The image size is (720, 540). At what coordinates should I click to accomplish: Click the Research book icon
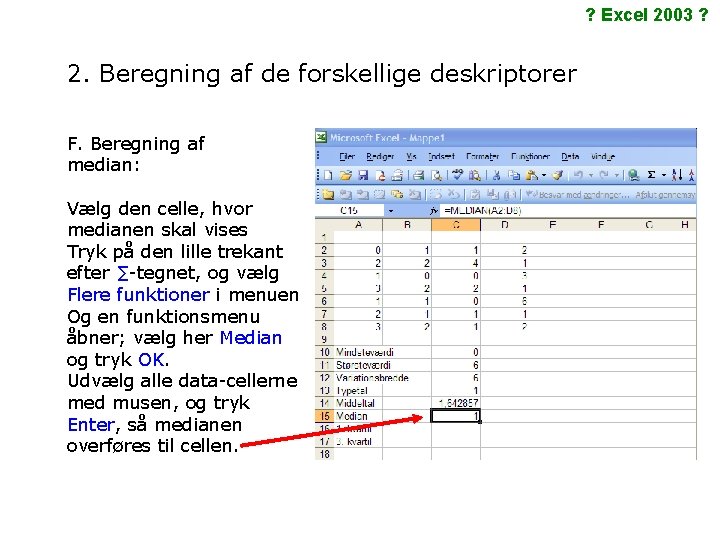tap(474, 175)
